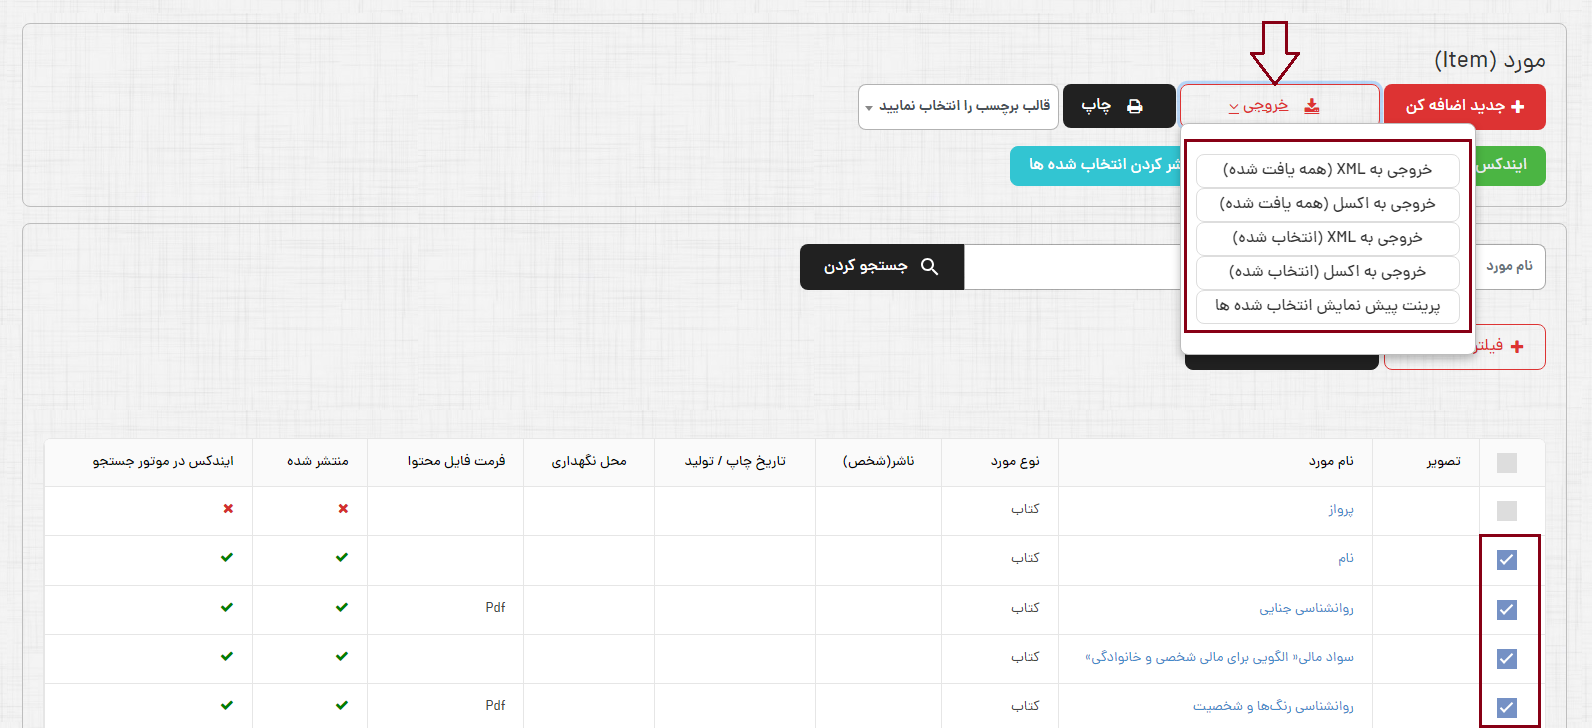
Task: Click red cross in ایندکس column for پرواز
Action: pyautogui.click(x=228, y=509)
